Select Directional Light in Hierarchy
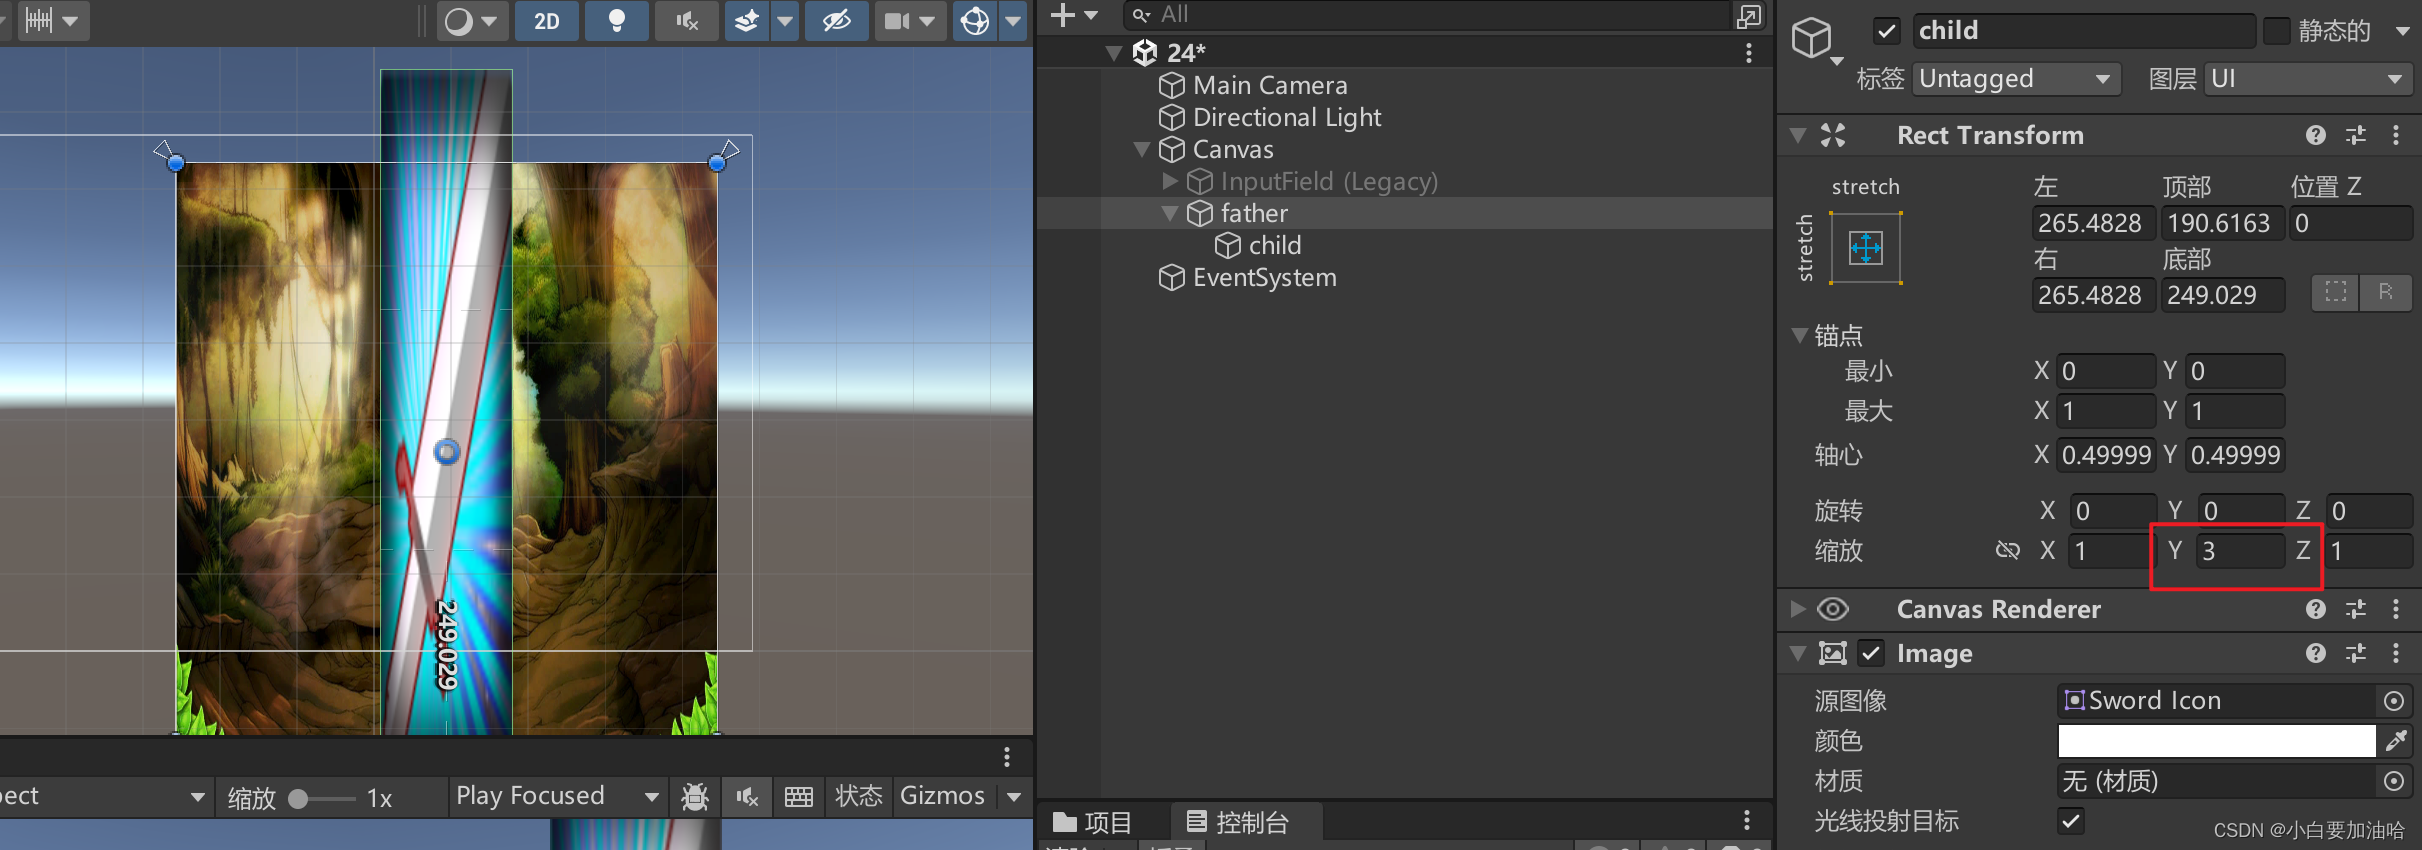 click(x=1287, y=117)
